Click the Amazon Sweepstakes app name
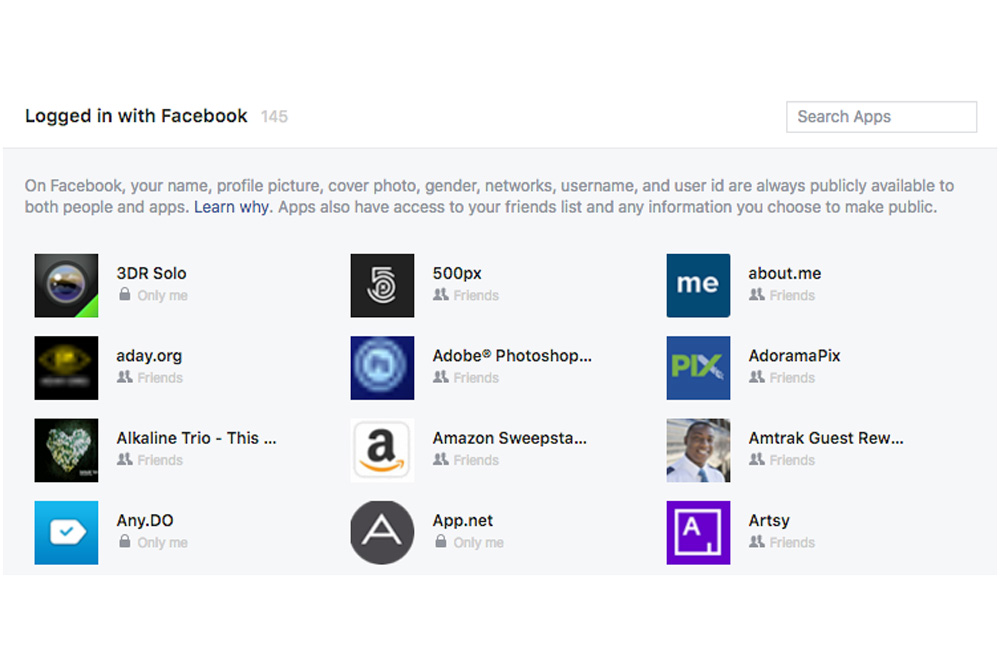Viewport: 1000px width, 667px height. click(x=509, y=438)
